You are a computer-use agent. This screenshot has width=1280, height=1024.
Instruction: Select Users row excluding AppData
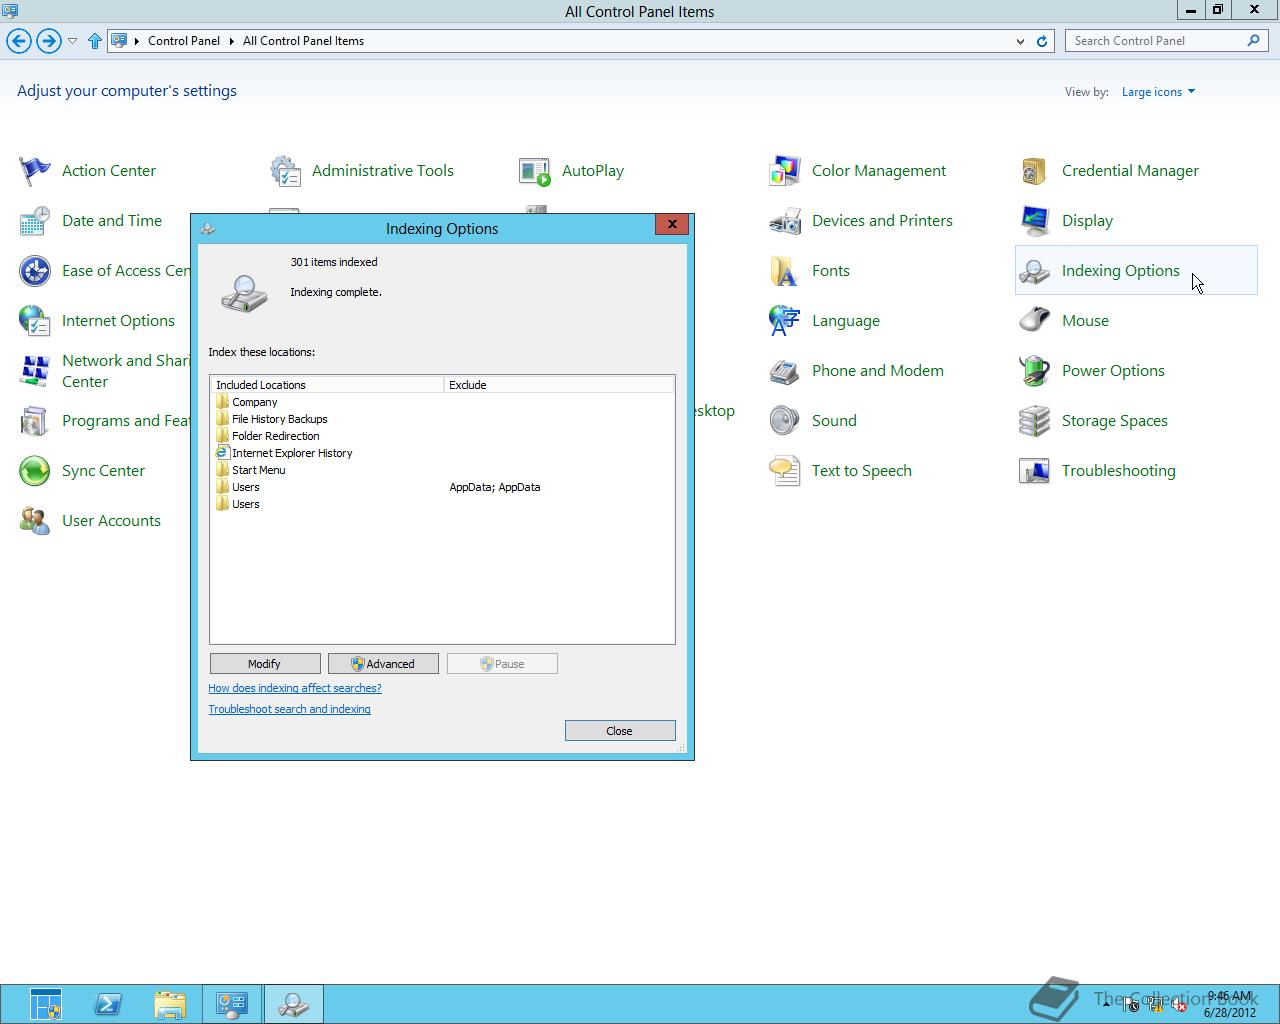pos(442,487)
